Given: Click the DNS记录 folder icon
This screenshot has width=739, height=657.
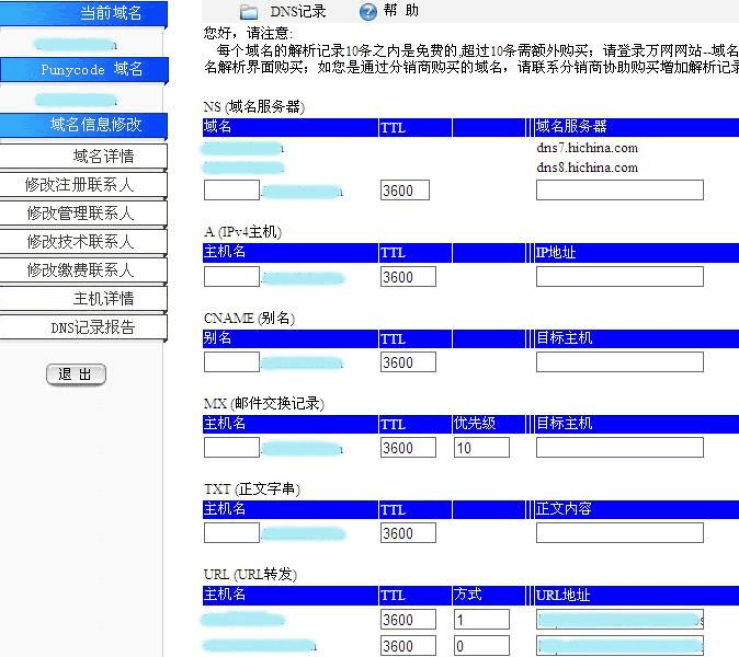Looking at the screenshot, I should coord(249,11).
